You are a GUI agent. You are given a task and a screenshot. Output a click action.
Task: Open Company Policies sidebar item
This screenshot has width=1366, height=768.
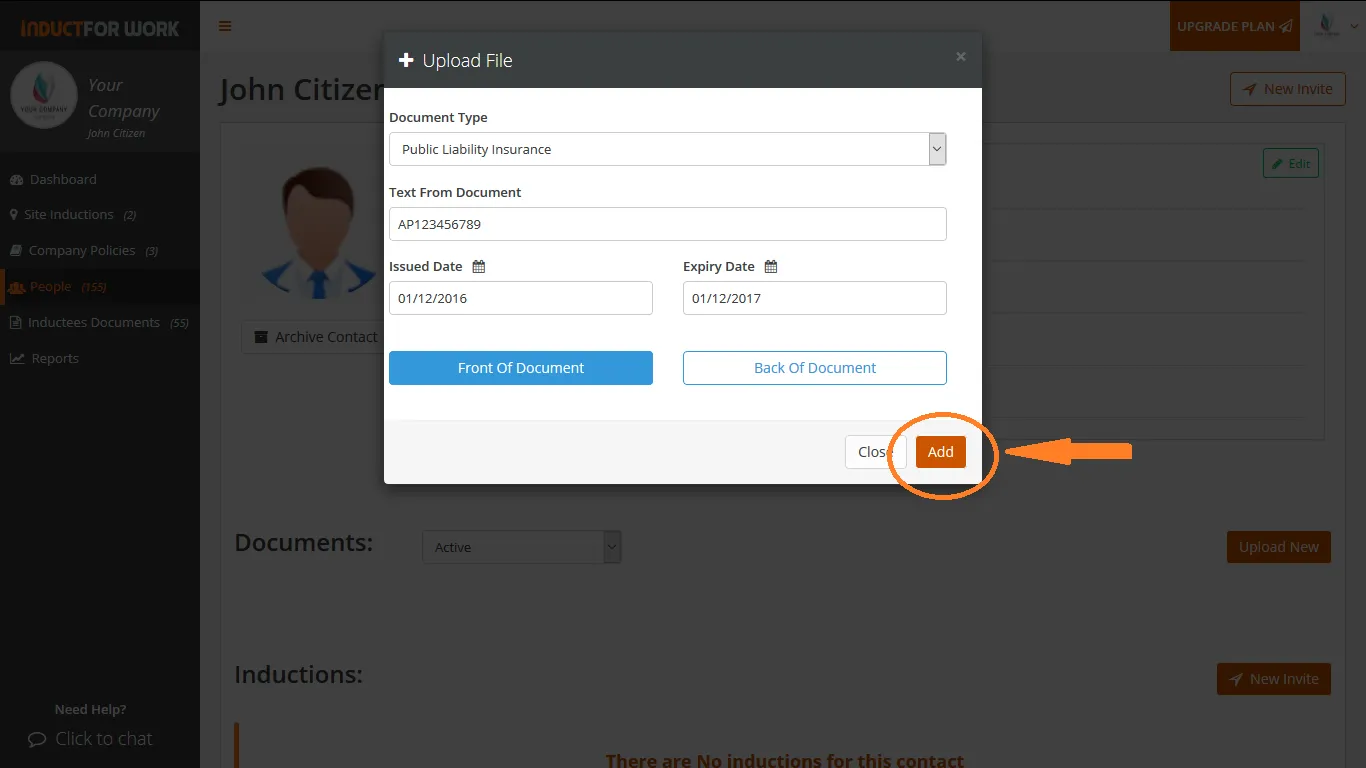pyautogui.click(x=81, y=251)
